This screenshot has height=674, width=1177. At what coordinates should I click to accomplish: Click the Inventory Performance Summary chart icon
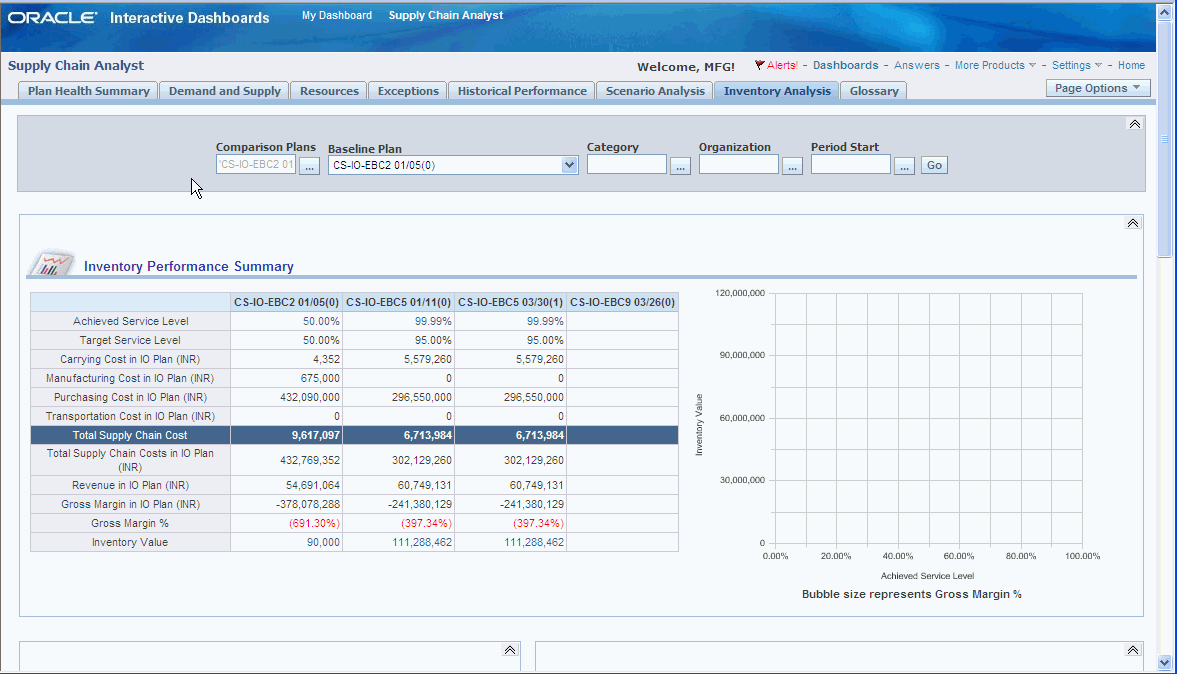point(52,263)
